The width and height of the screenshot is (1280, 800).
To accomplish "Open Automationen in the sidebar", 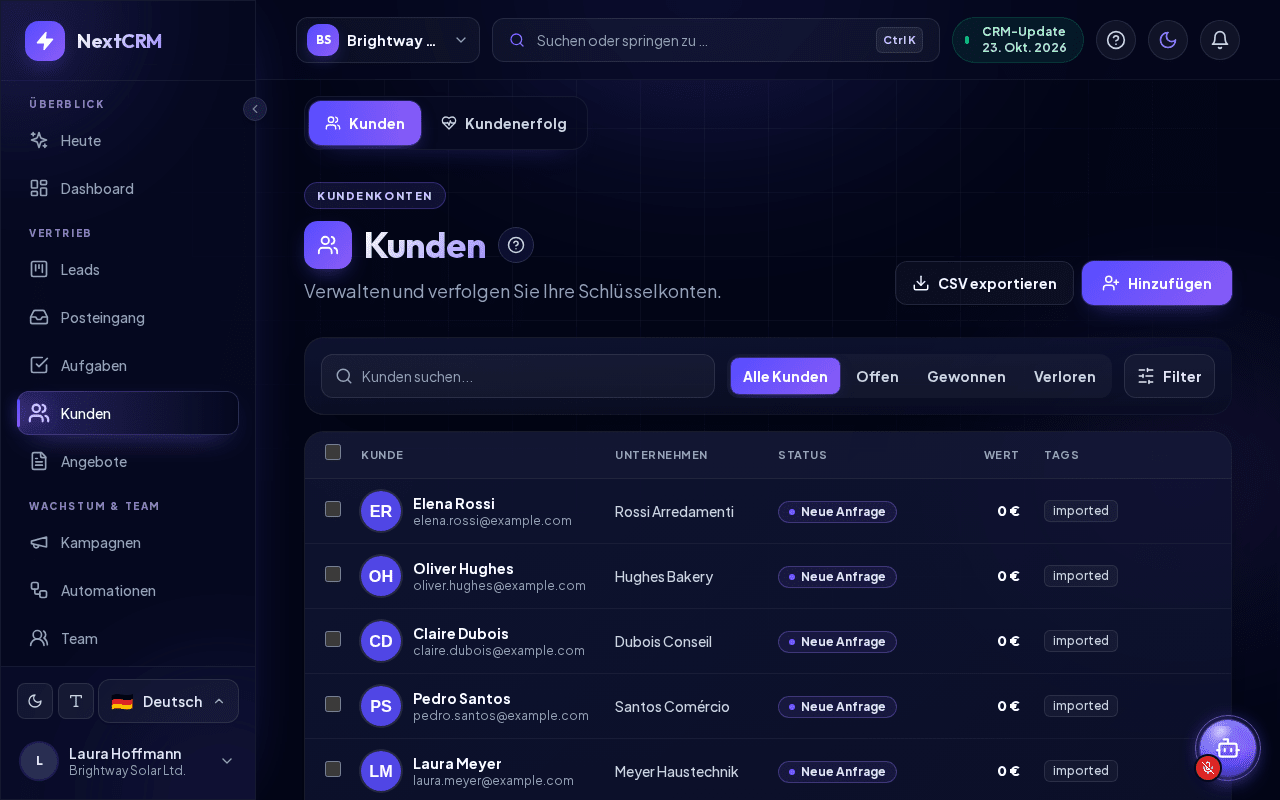I will [128, 590].
